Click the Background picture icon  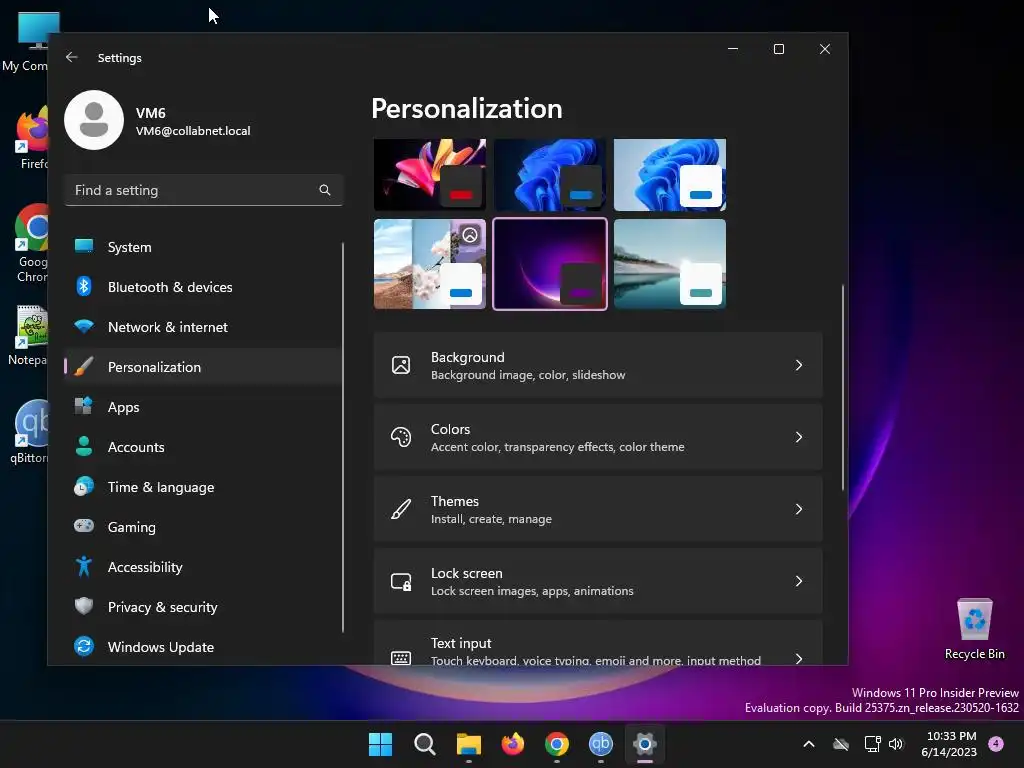[401, 365]
